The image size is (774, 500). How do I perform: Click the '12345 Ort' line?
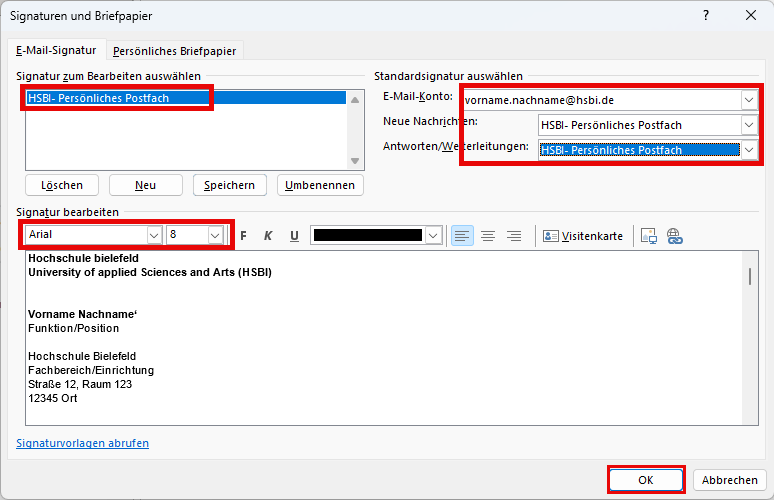[x=52, y=398]
